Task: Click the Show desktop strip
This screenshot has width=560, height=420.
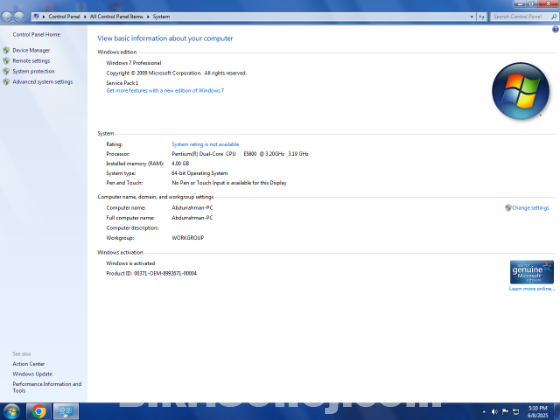Action: coord(557,411)
